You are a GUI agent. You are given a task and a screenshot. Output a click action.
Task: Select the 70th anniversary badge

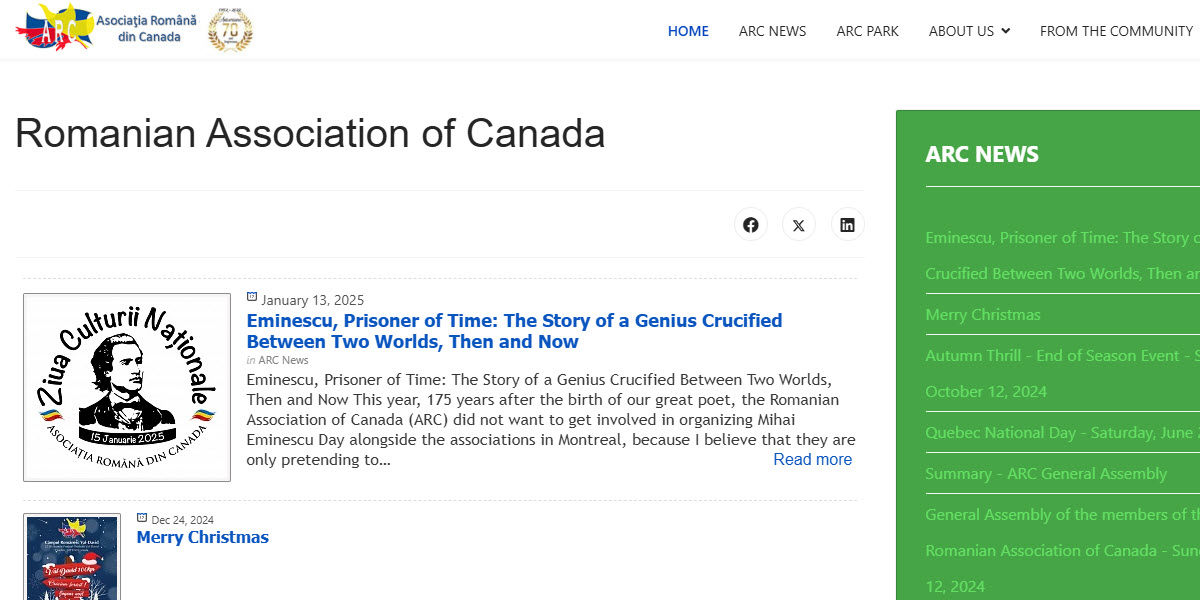230,29
